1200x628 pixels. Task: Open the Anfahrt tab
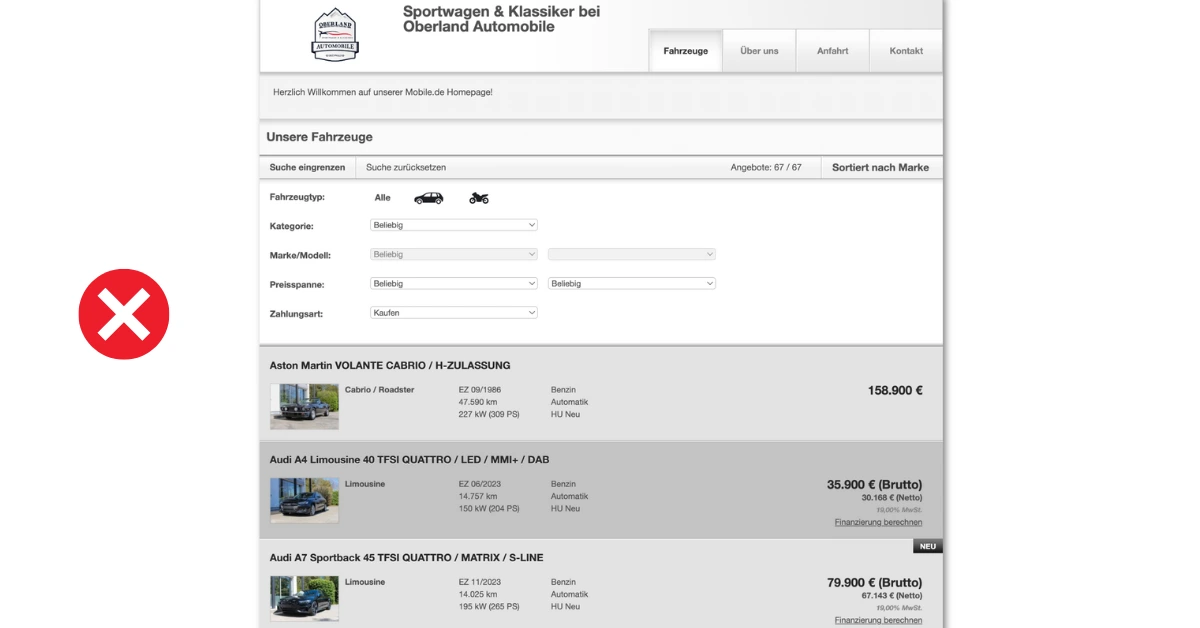coord(832,50)
